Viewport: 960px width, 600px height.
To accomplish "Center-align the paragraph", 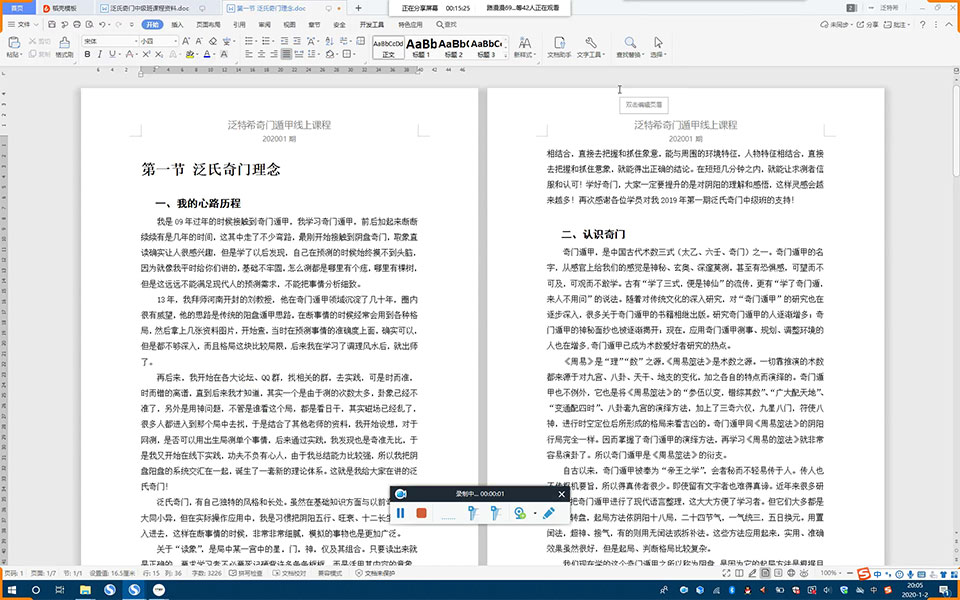I will 261,54.
